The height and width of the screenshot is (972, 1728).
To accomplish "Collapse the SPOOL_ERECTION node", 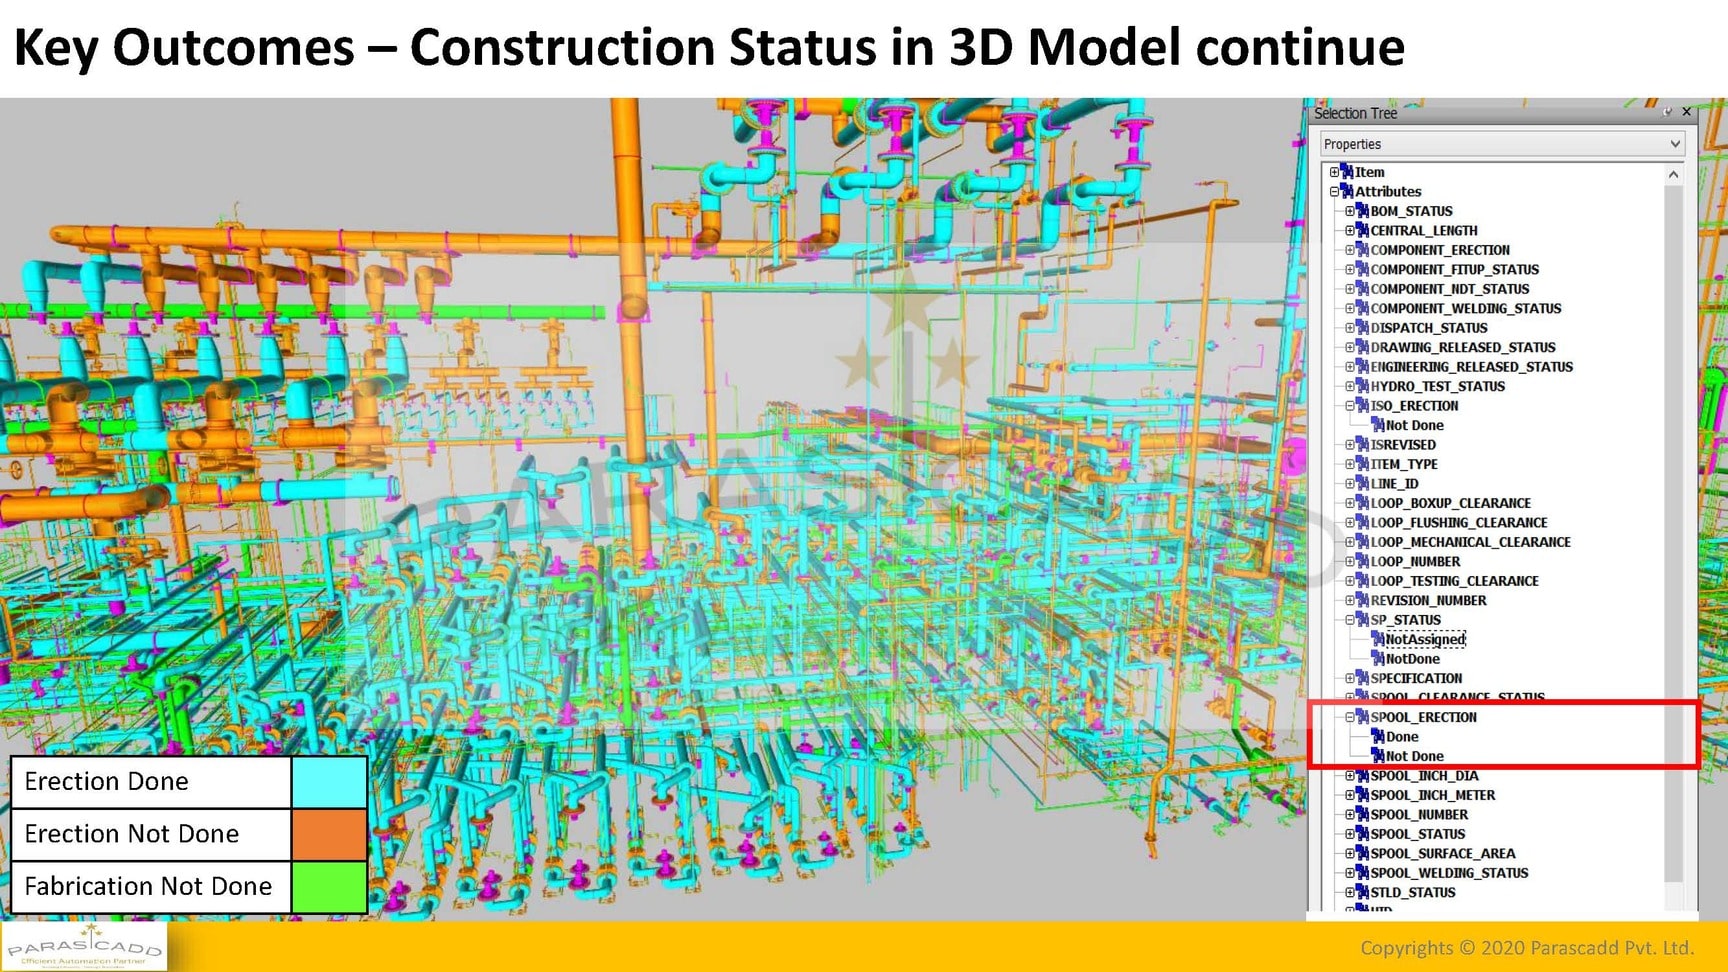I will (x=1349, y=717).
